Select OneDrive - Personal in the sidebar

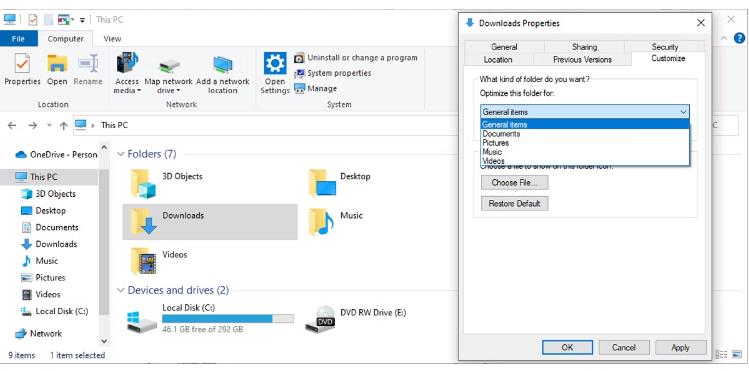[x=56, y=155]
